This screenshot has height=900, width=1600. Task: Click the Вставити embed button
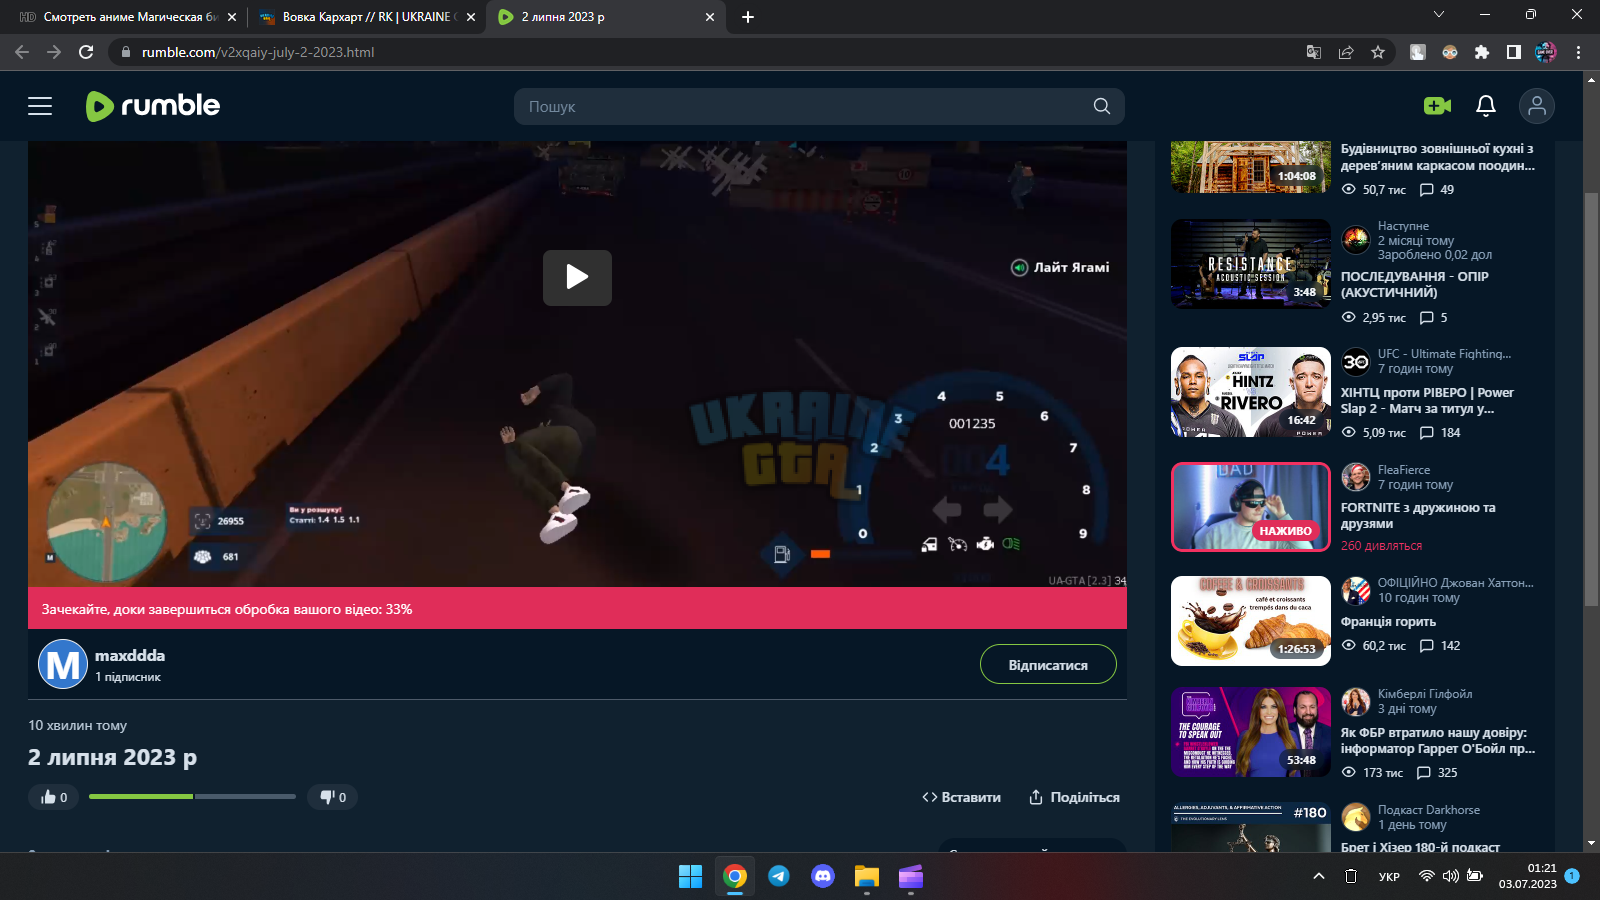(961, 797)
